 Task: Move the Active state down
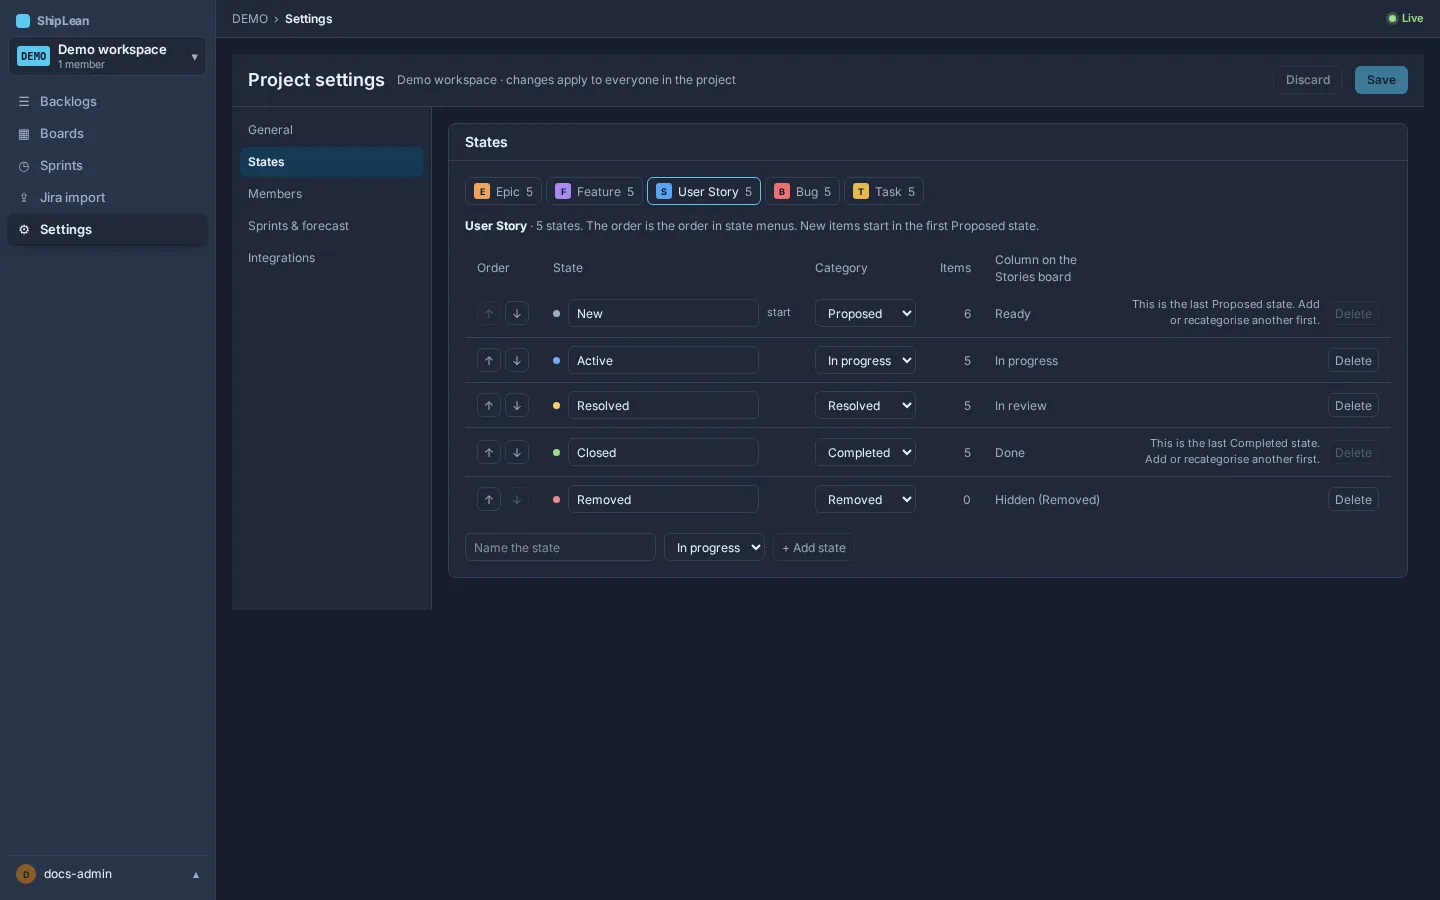(517, 360)
